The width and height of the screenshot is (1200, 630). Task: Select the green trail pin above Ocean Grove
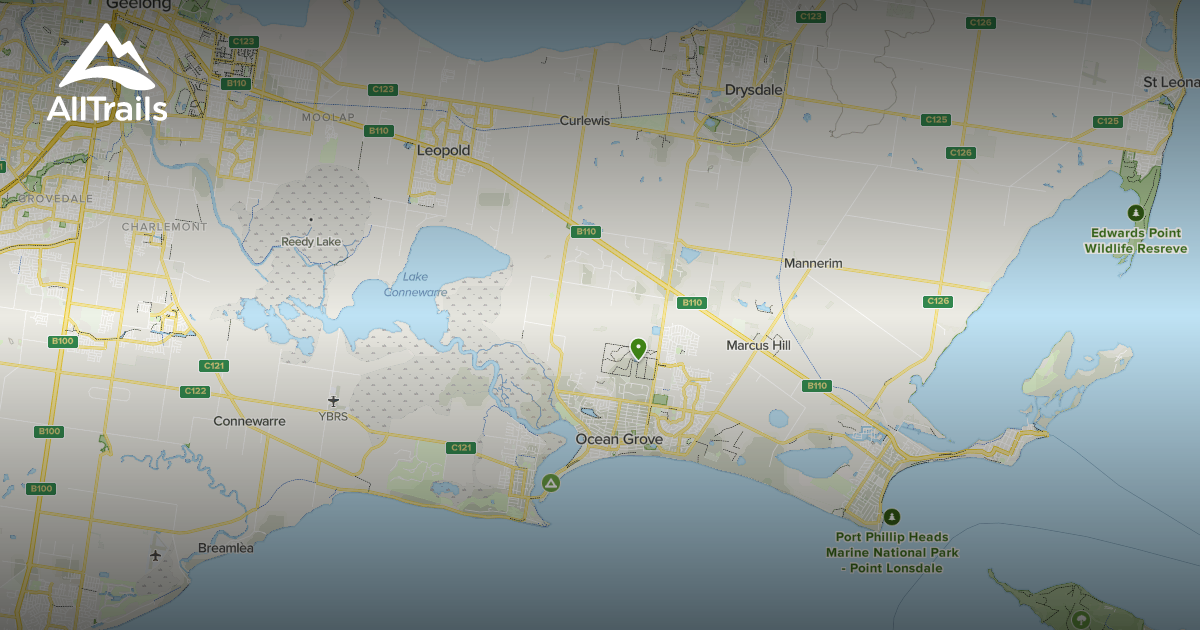point(638,349)
